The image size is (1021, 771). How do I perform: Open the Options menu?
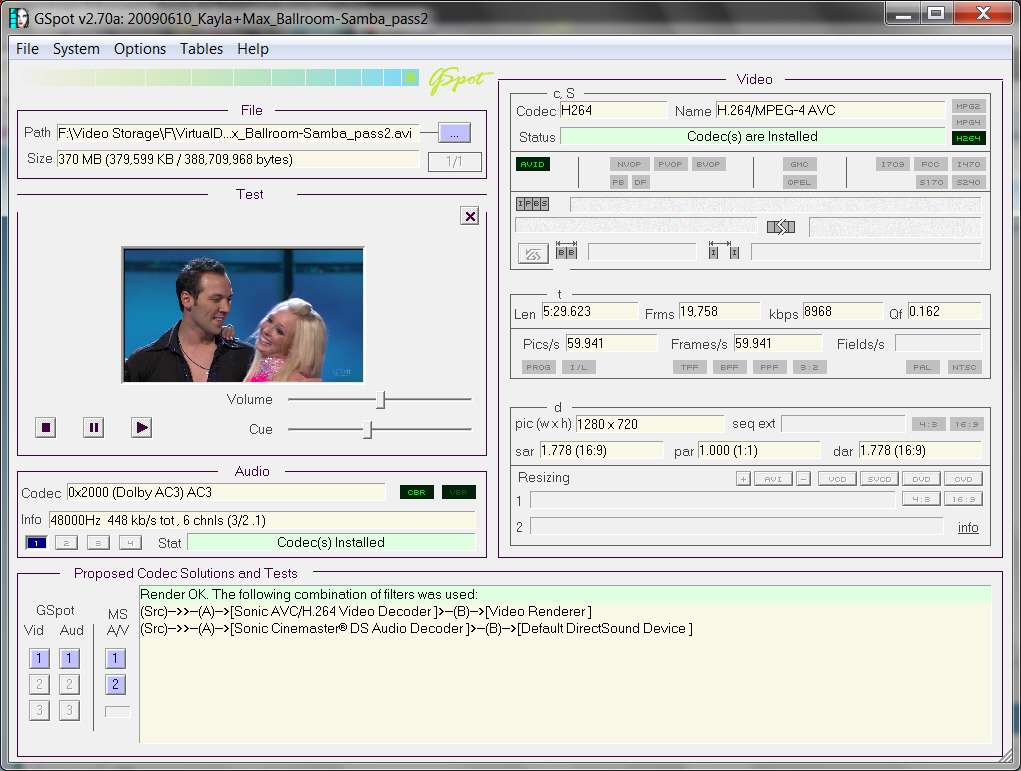[140, 49]
